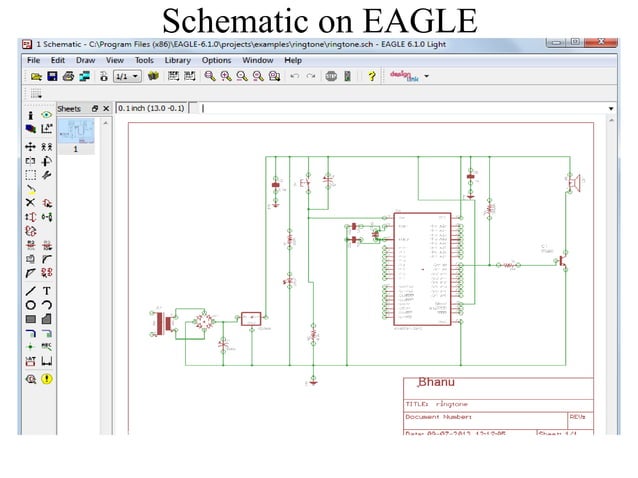Viewport: 638px width, 478px height.
Task: Select the Mark tool
Action: point(47,129)
